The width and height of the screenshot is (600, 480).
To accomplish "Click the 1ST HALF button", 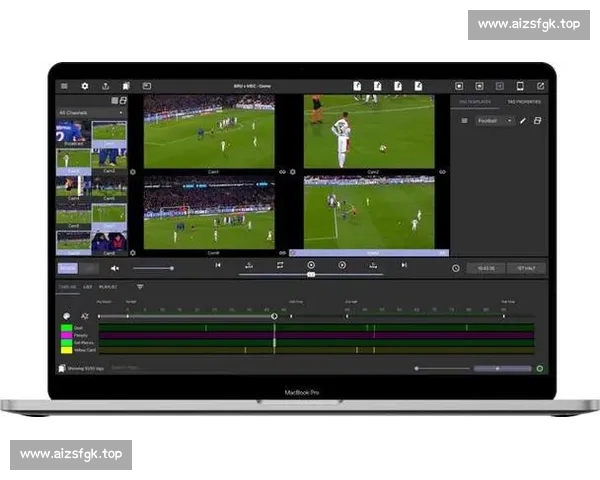I will click(x=525, y=268).
